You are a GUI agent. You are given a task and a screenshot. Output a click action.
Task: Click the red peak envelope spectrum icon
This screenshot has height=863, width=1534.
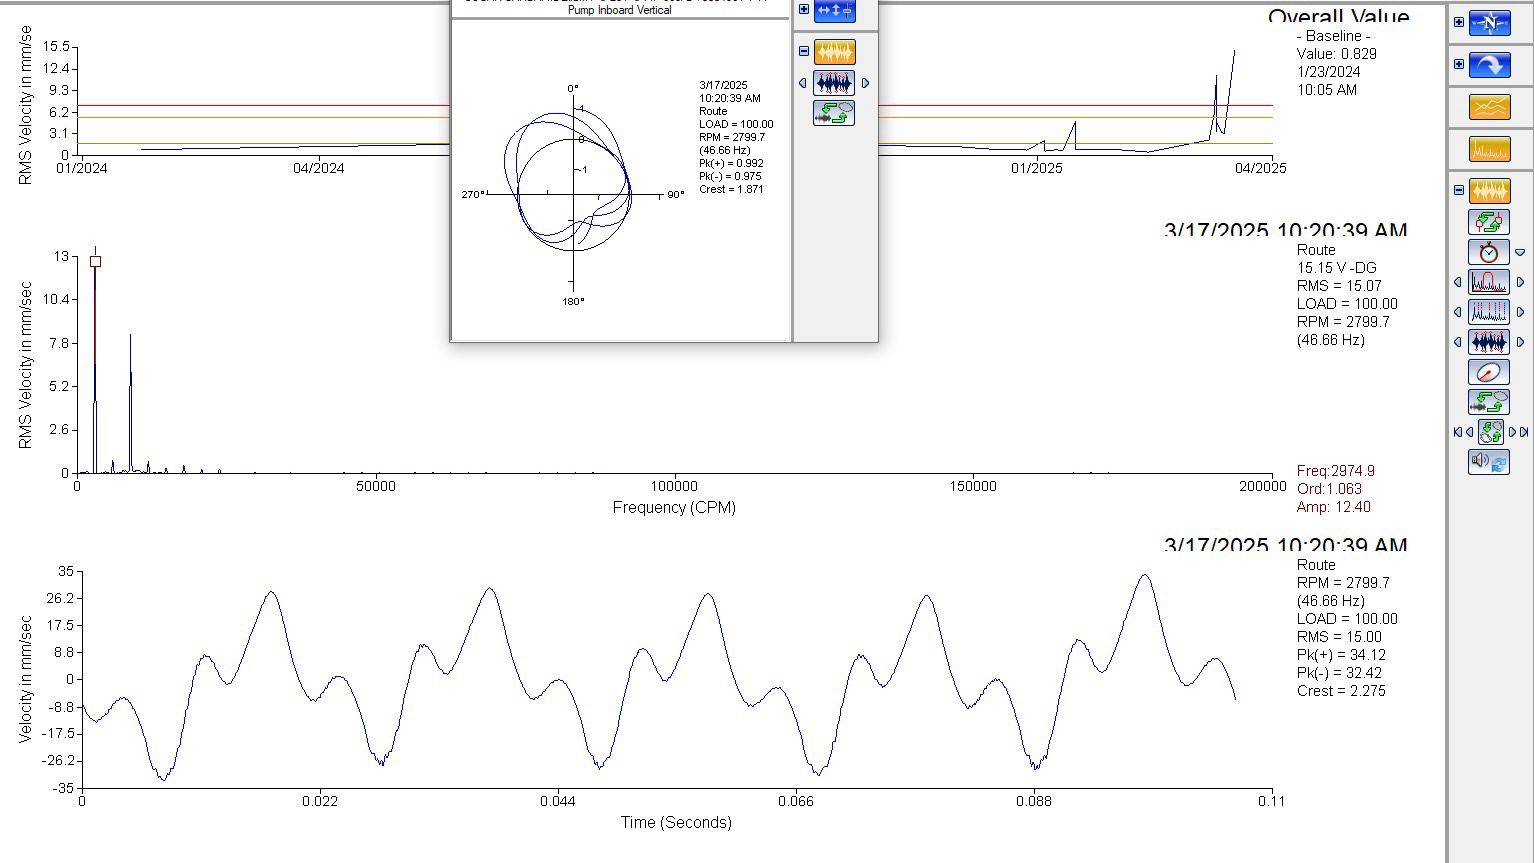click(x=1489, y=282)
